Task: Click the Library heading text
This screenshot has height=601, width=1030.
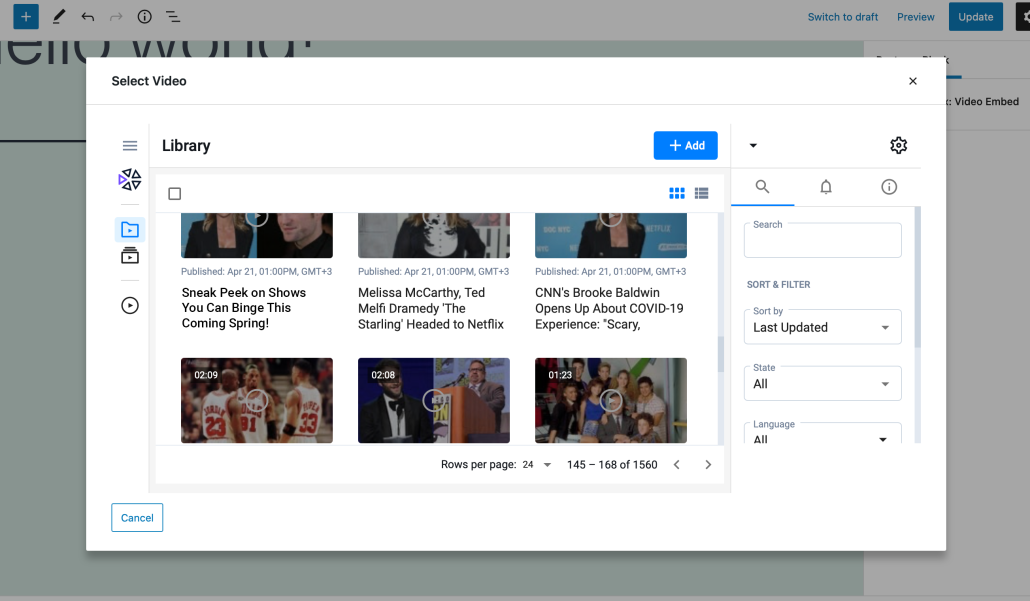Action: [186, 146]
